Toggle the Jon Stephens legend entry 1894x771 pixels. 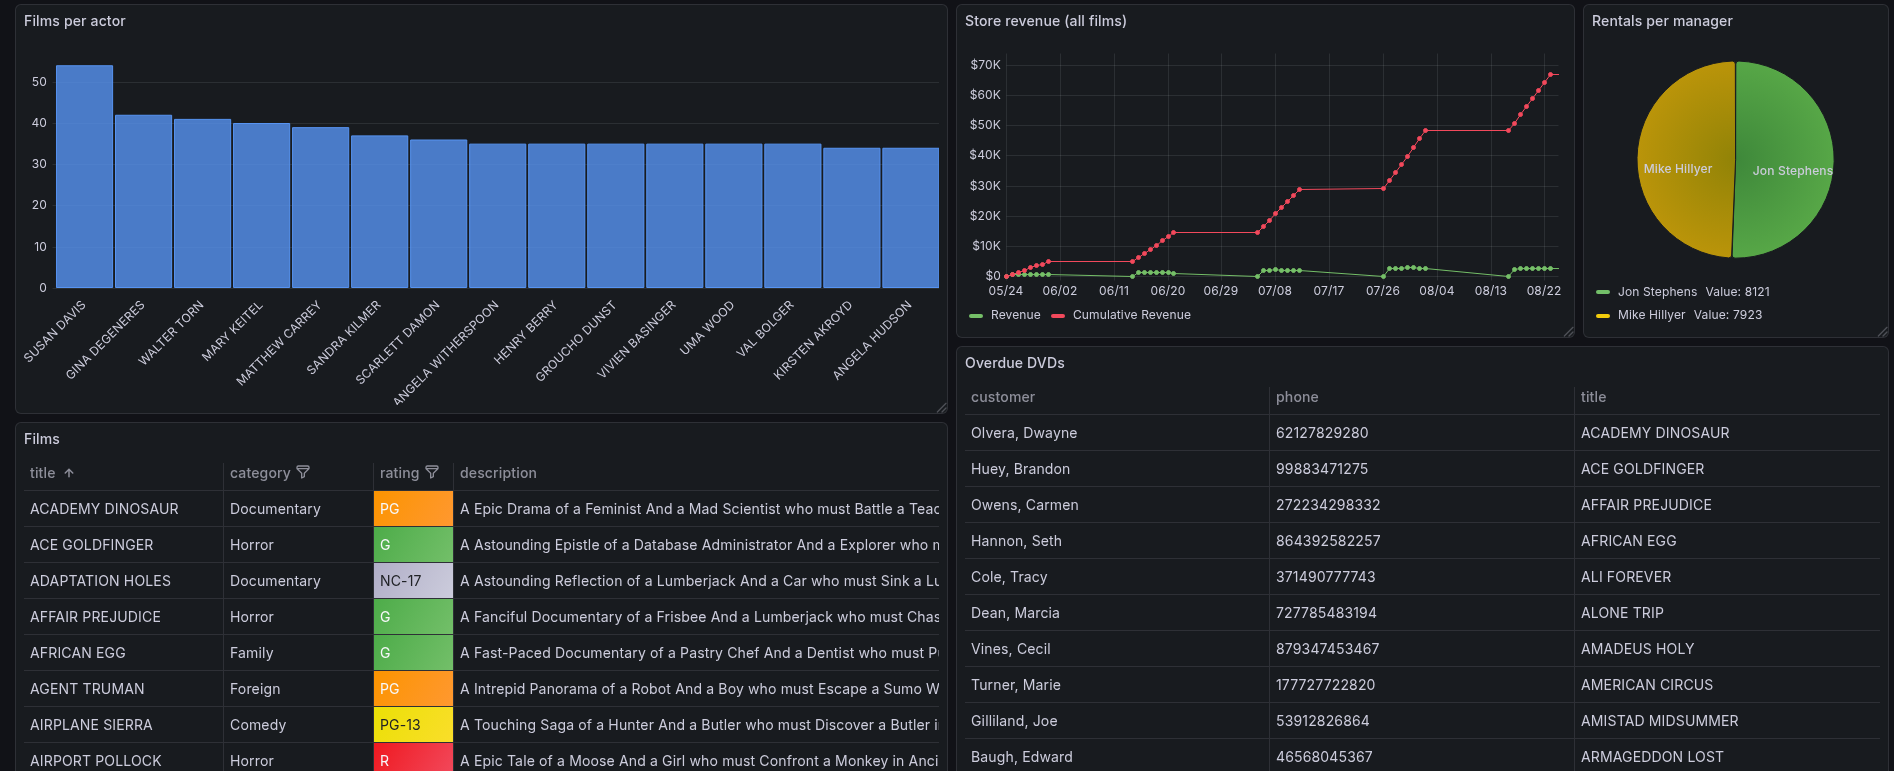1656,292
